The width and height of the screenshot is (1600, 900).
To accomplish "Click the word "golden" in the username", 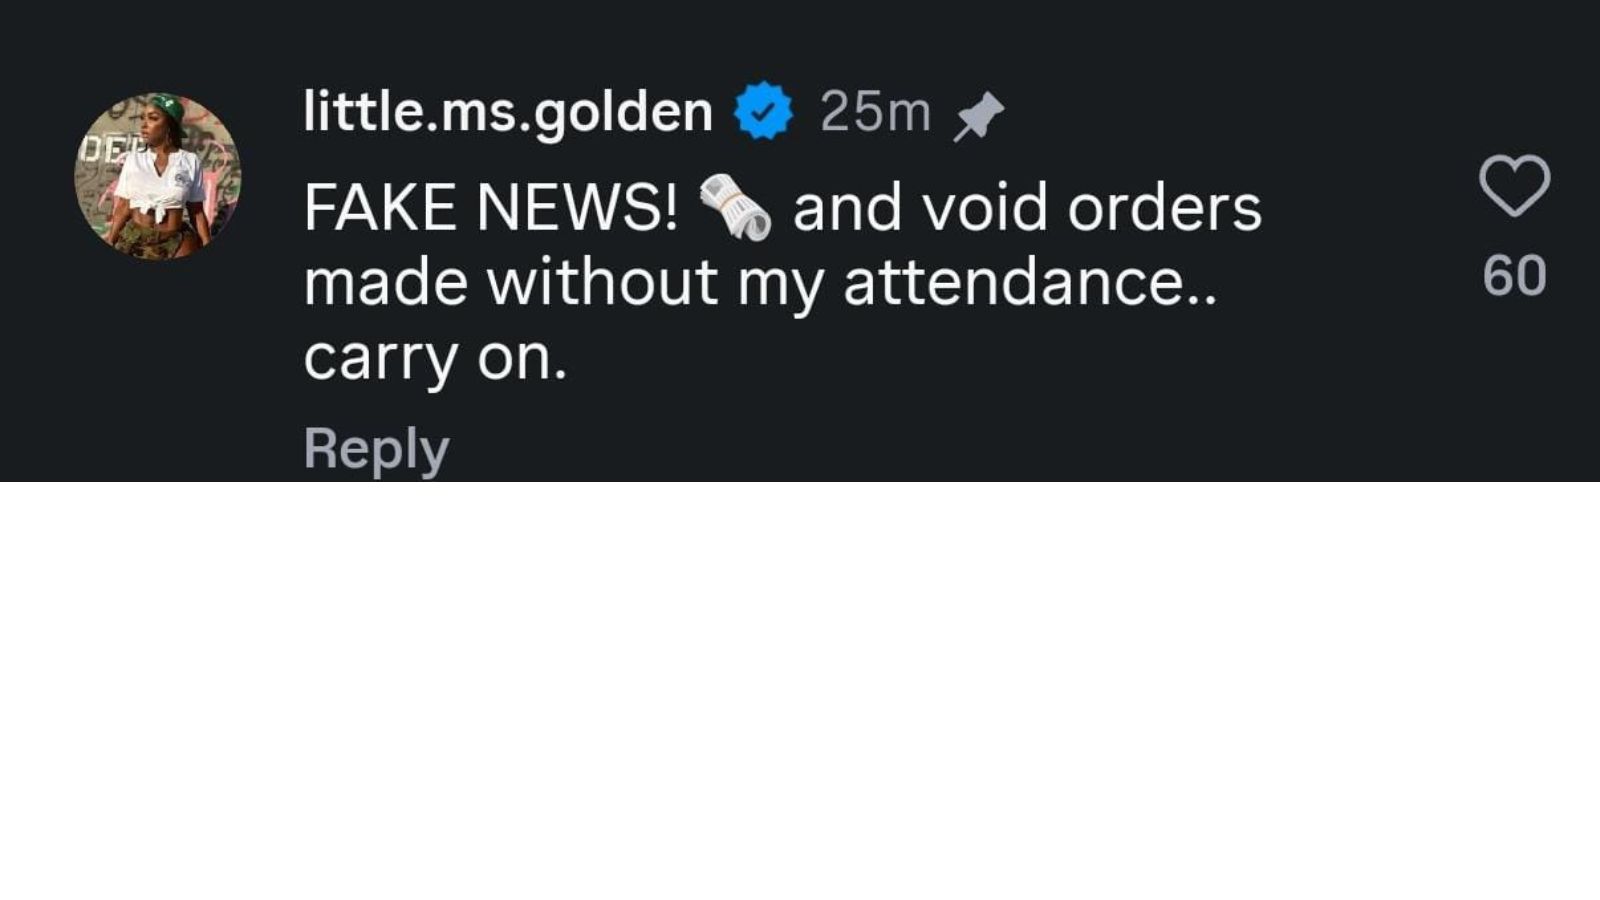I will point(622,112).
